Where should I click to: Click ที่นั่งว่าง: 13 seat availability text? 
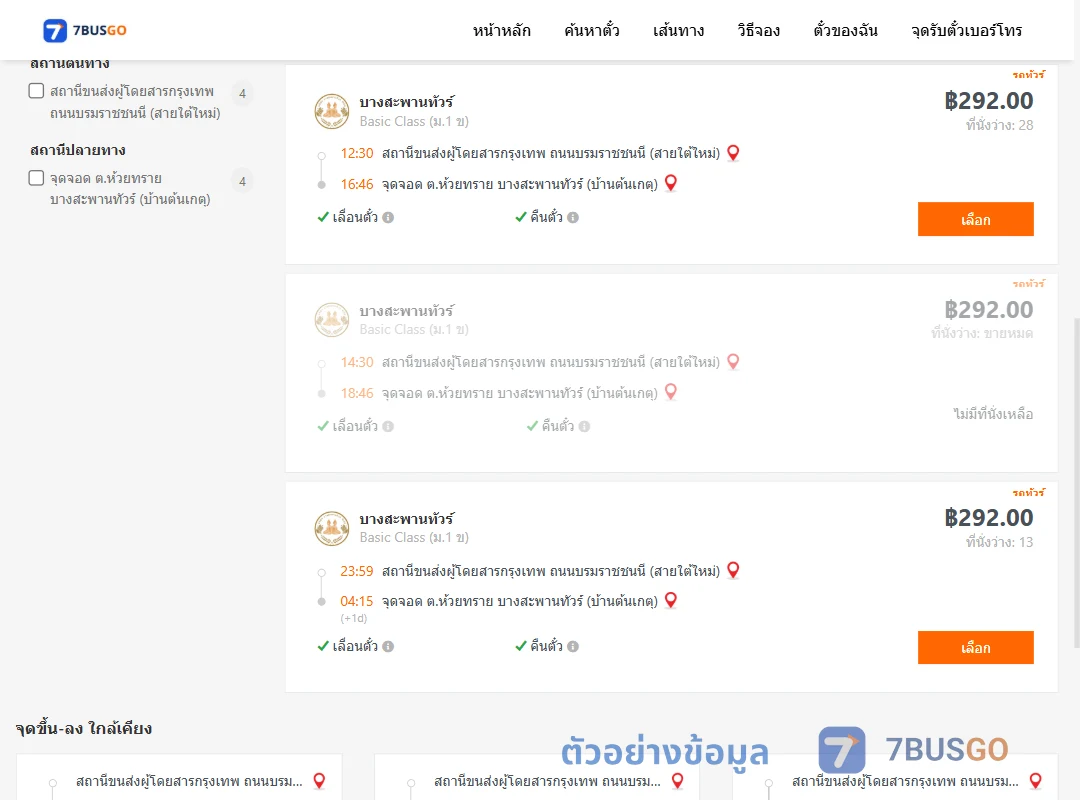click(x=999, y=542)
